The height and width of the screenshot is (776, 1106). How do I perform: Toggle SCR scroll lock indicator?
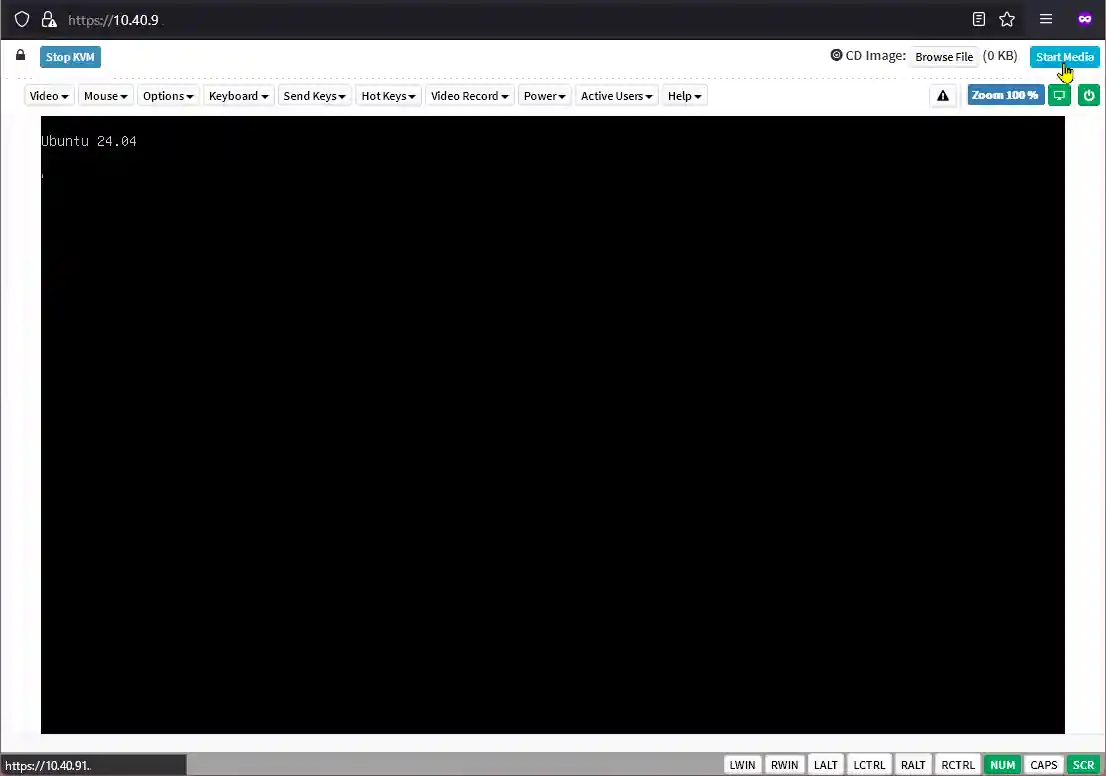(1083, 765)
